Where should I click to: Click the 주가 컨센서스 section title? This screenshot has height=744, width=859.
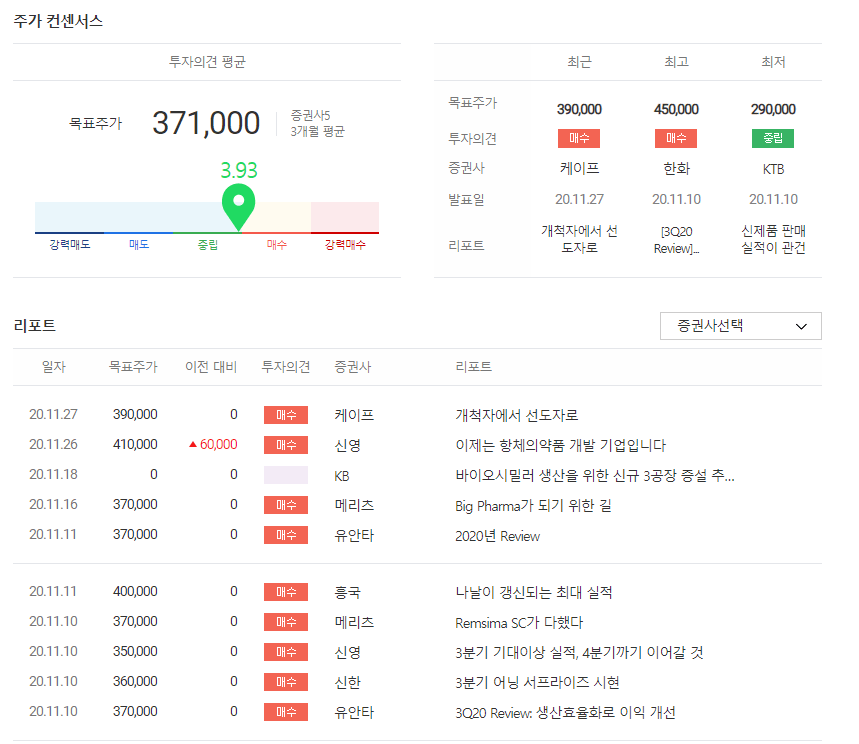tap(58, 21)
